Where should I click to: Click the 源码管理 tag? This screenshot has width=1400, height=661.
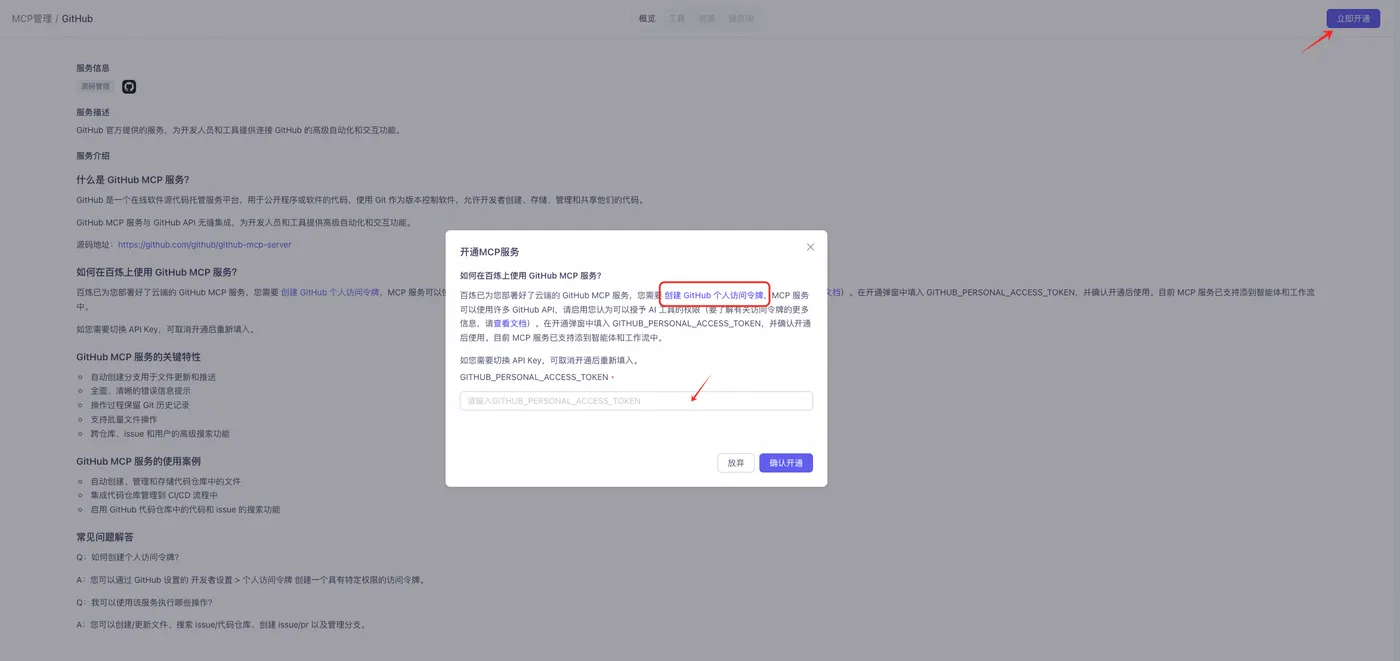coord(96,87)
